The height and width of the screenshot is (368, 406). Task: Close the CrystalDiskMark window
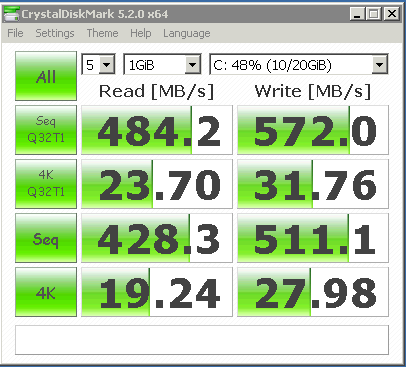[x=392, y=14]
